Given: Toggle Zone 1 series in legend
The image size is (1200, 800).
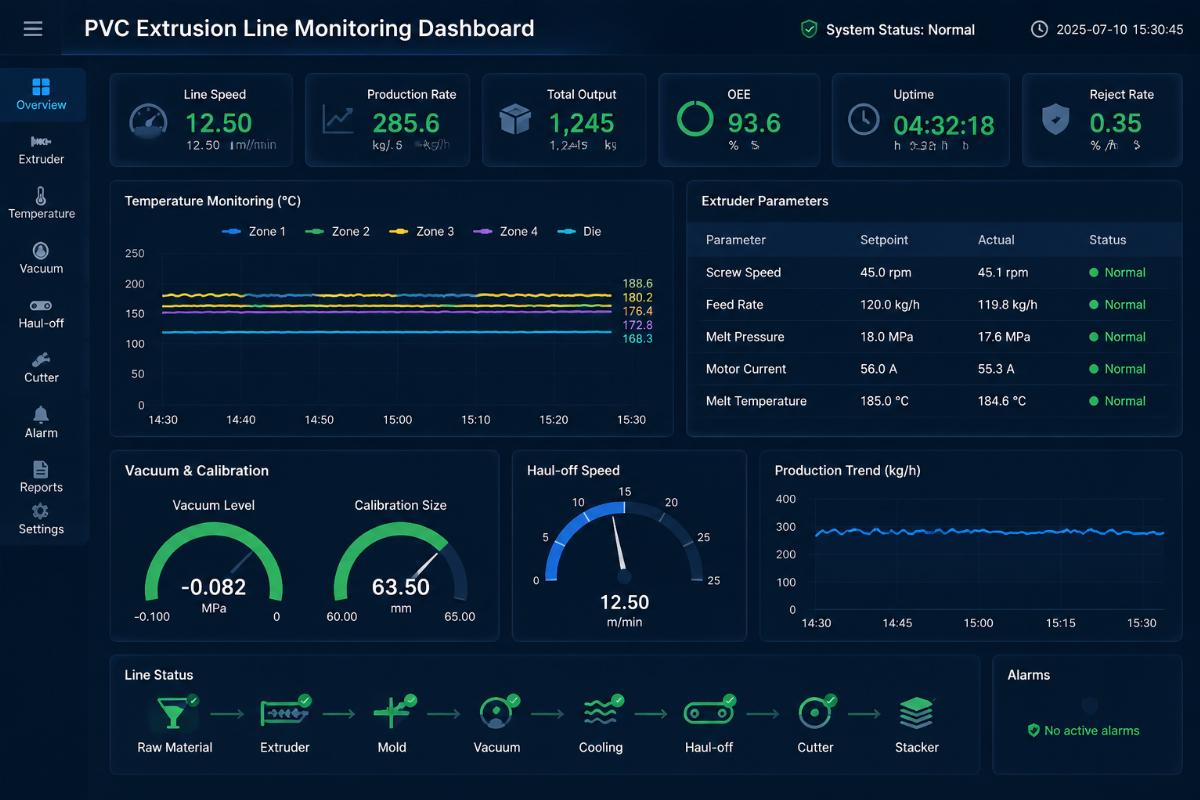Looking at the screenshot, I should coord(252,231).
